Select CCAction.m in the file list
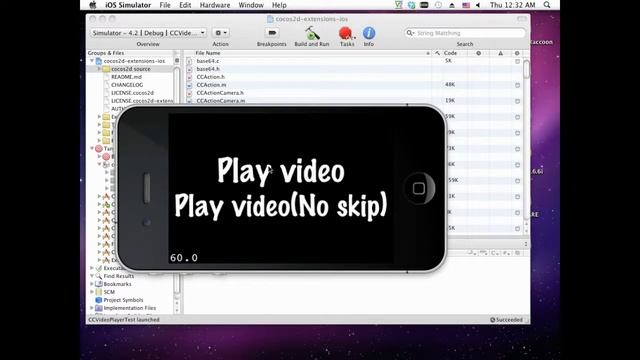 click(x=211, y=85)
